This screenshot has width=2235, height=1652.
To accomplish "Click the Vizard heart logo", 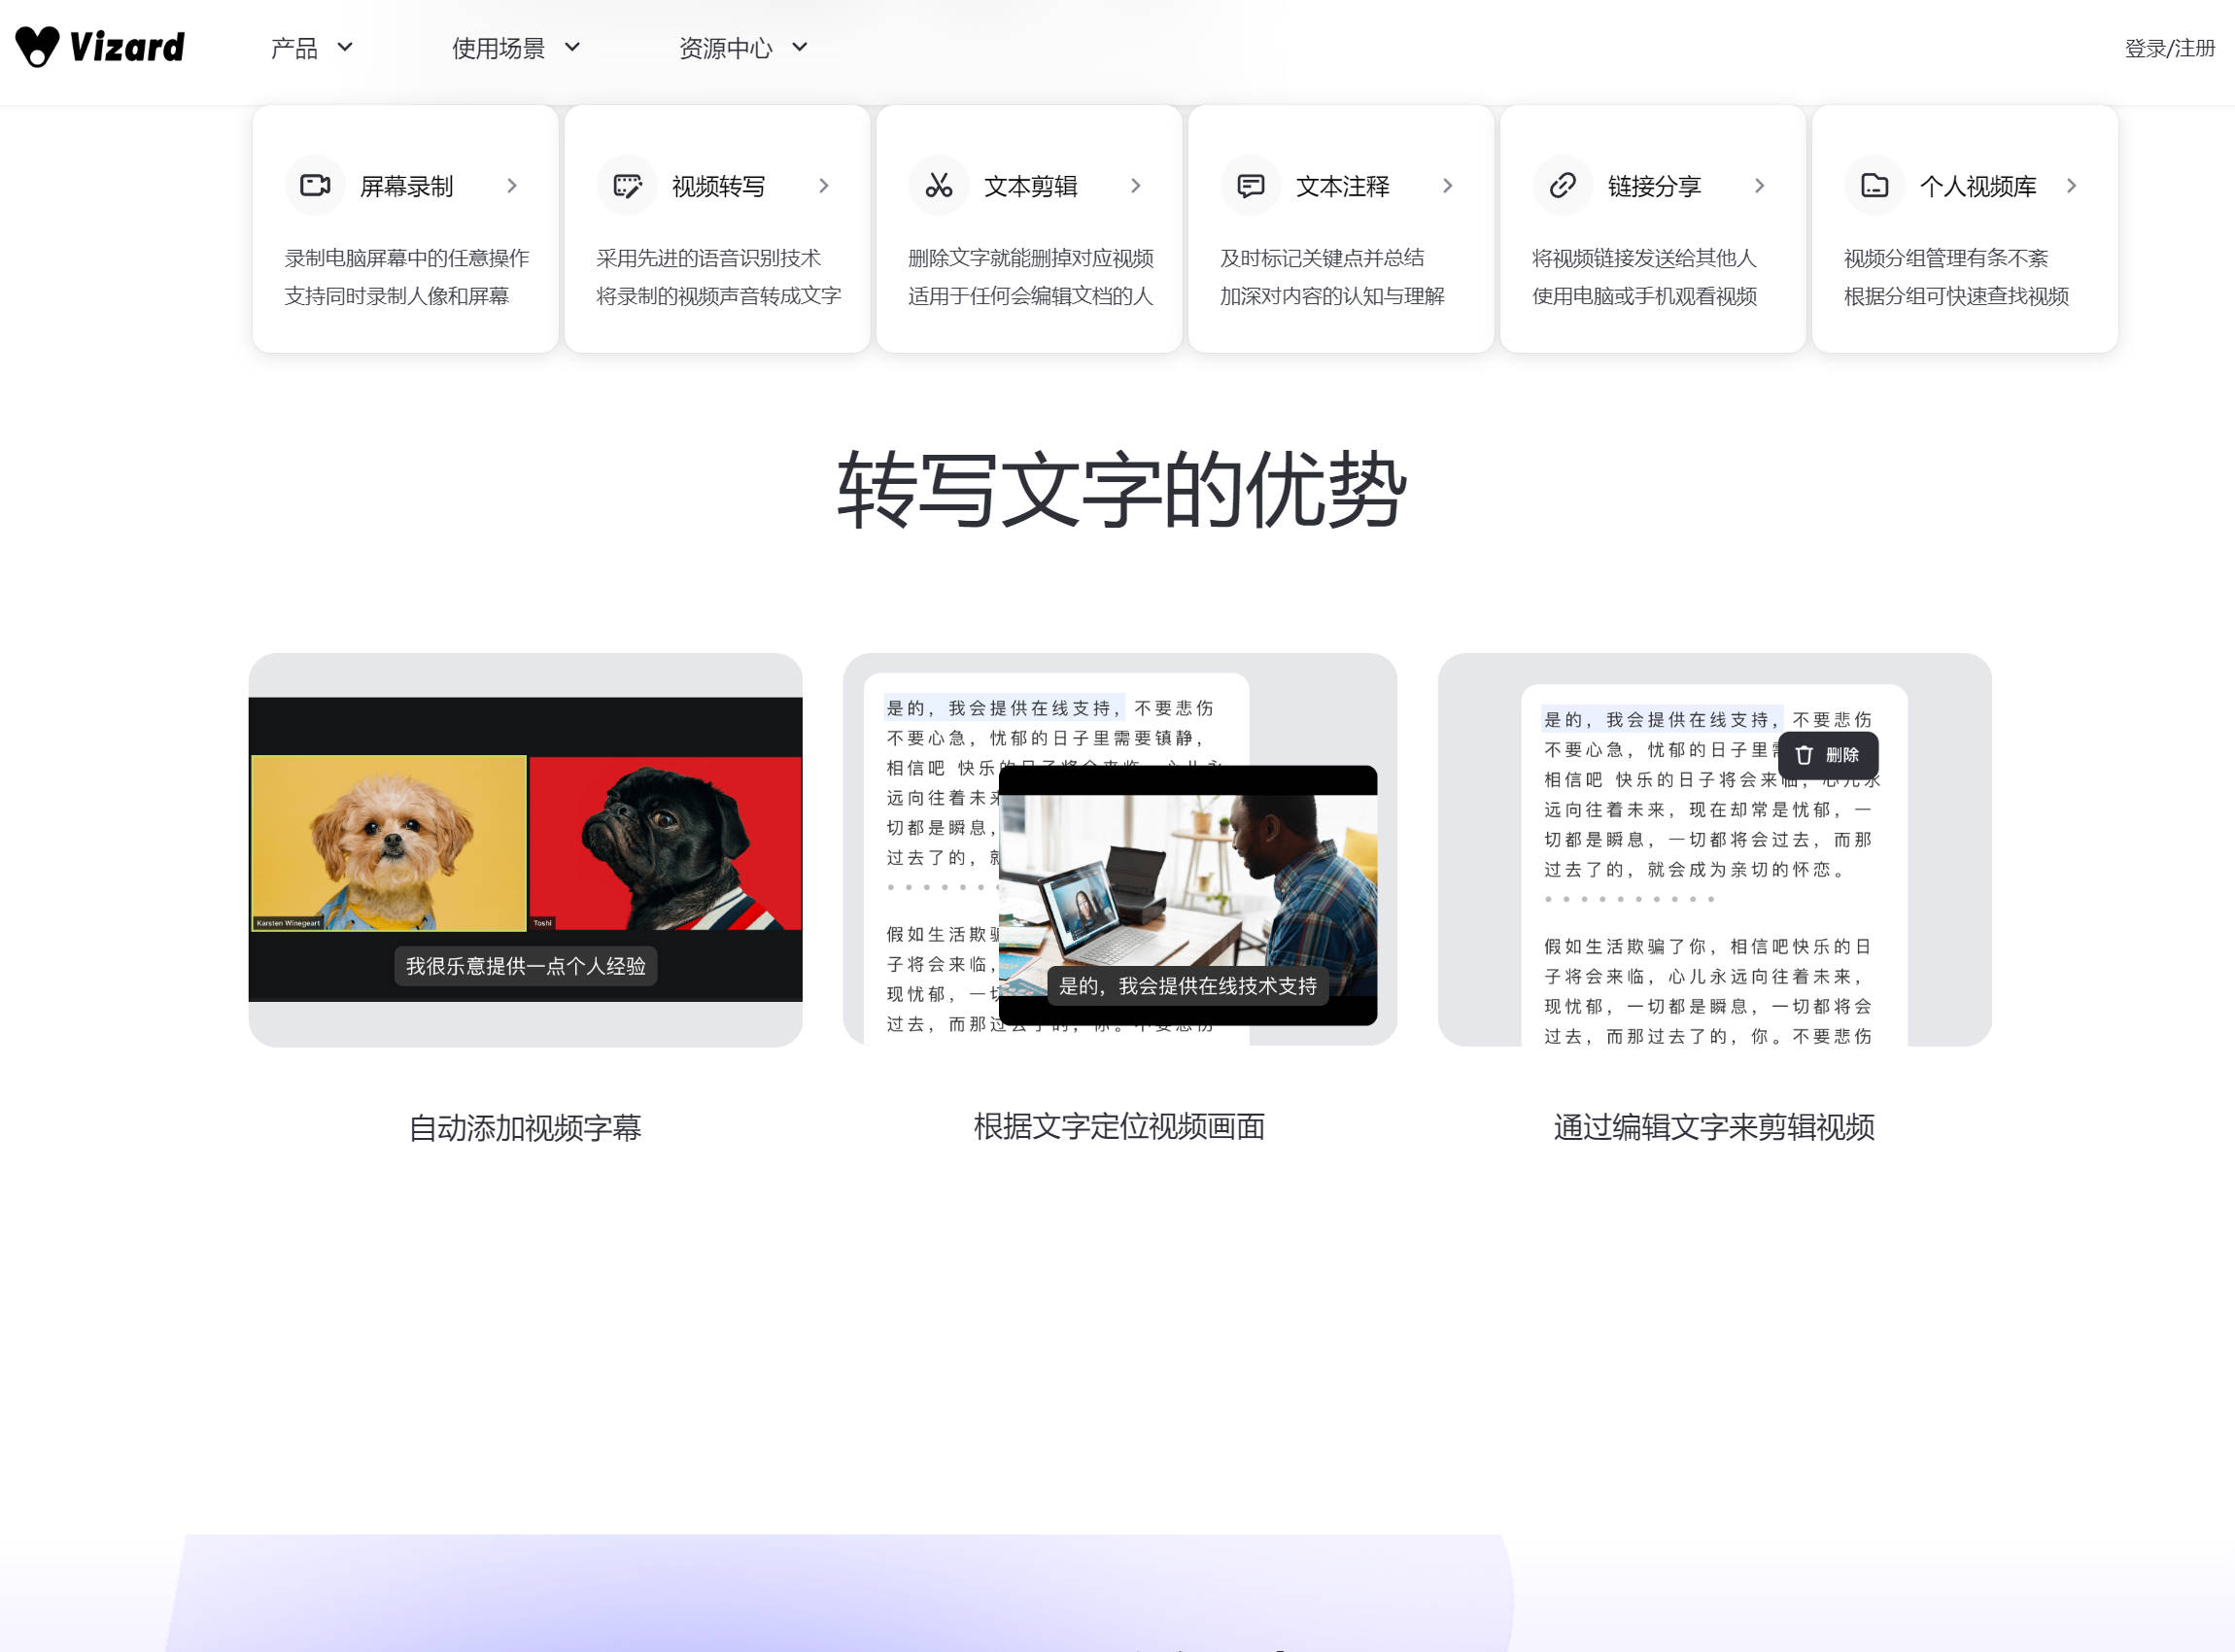I will click(38, 46).
